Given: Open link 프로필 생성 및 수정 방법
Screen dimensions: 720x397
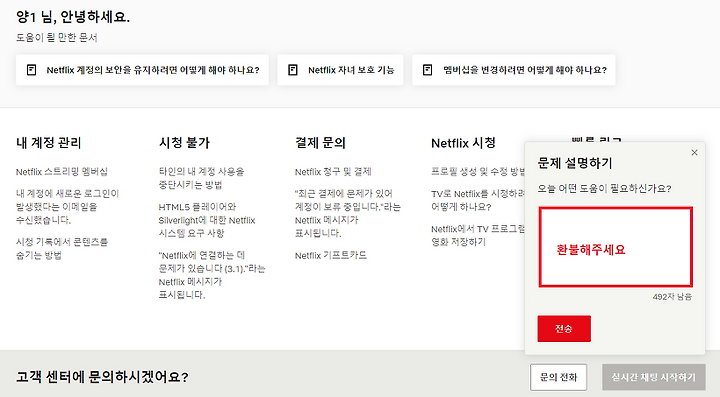Looking at the screenshot, I should (x=478, y=172).
